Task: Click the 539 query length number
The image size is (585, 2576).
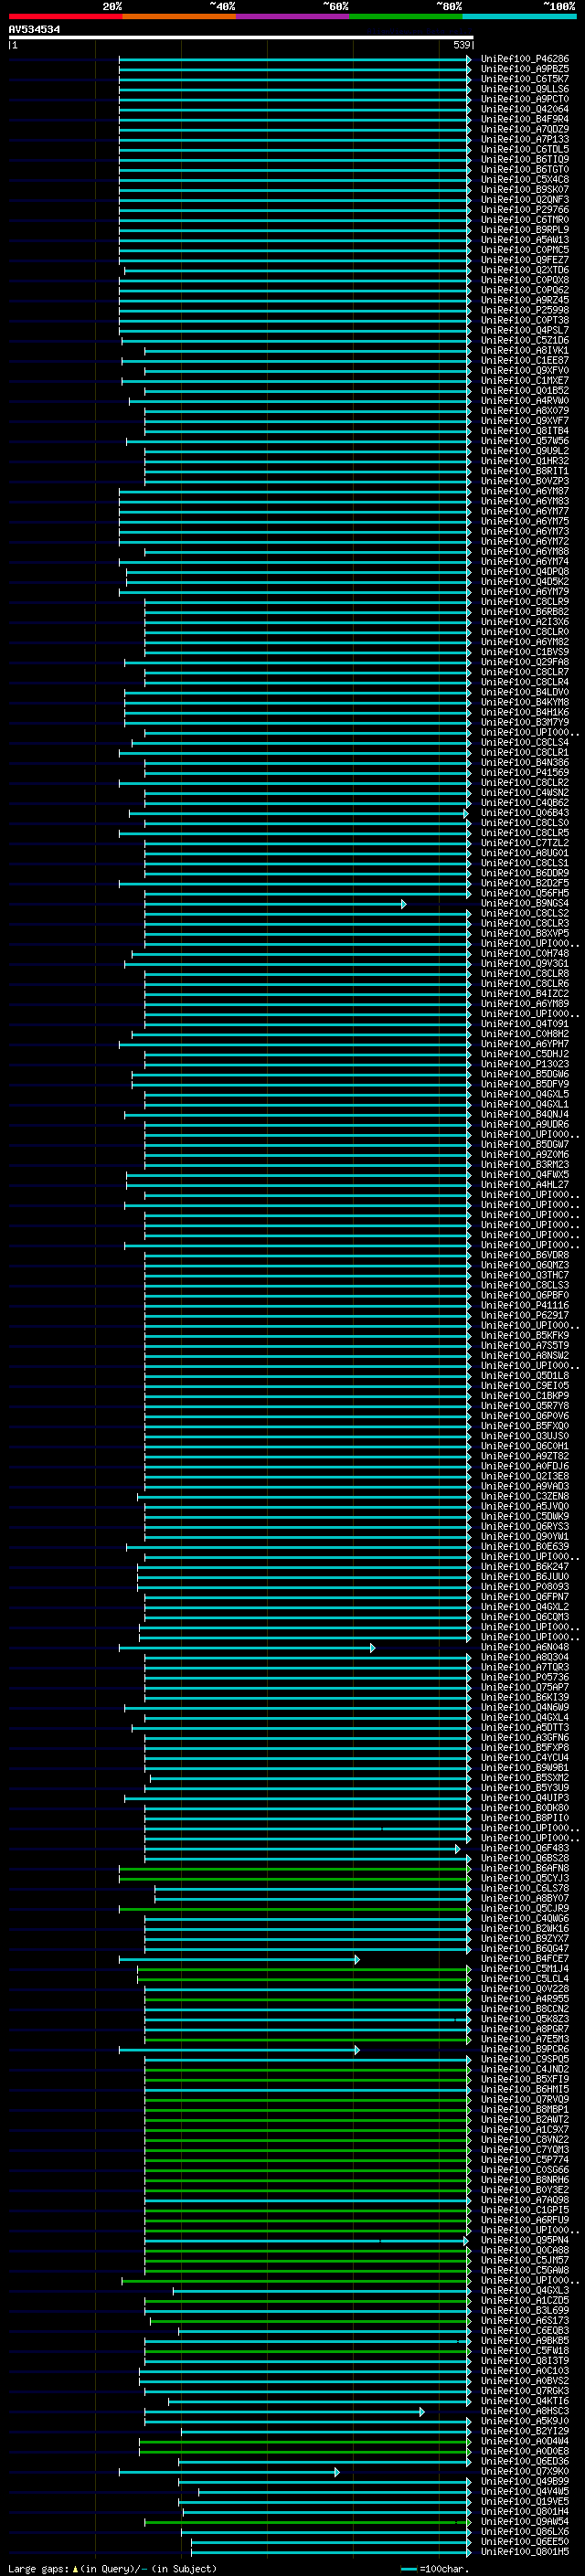Action: [x=461, y=45]
